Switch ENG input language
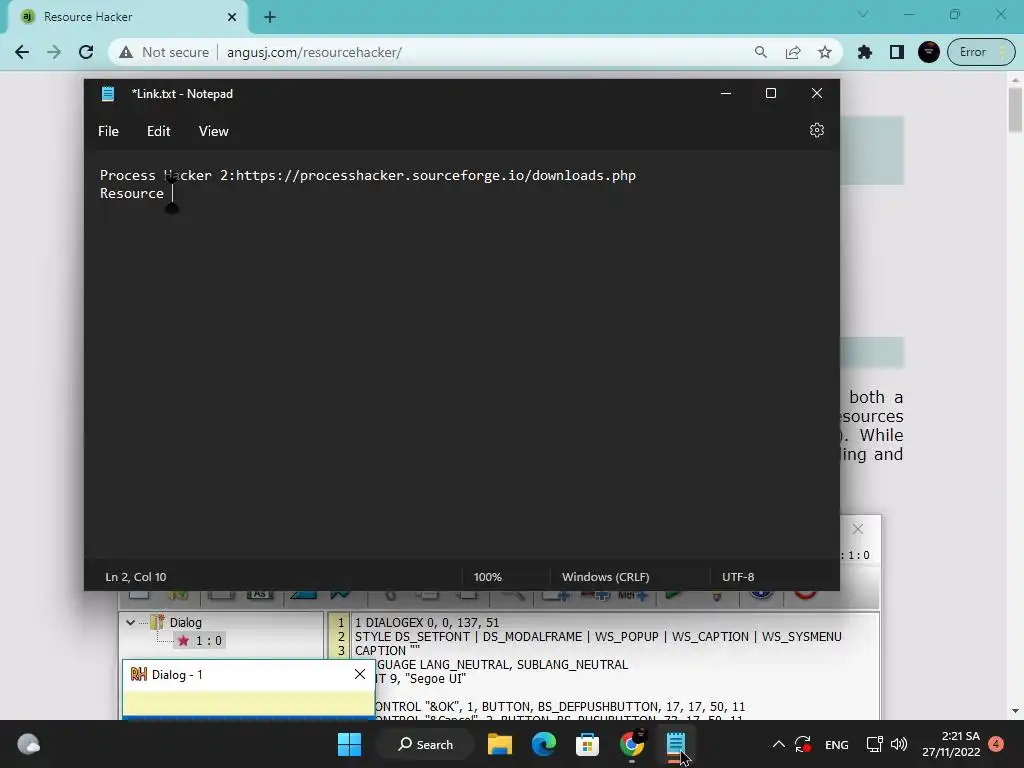This screenshot has width=1024, height=768. click(x=837, y=745)
